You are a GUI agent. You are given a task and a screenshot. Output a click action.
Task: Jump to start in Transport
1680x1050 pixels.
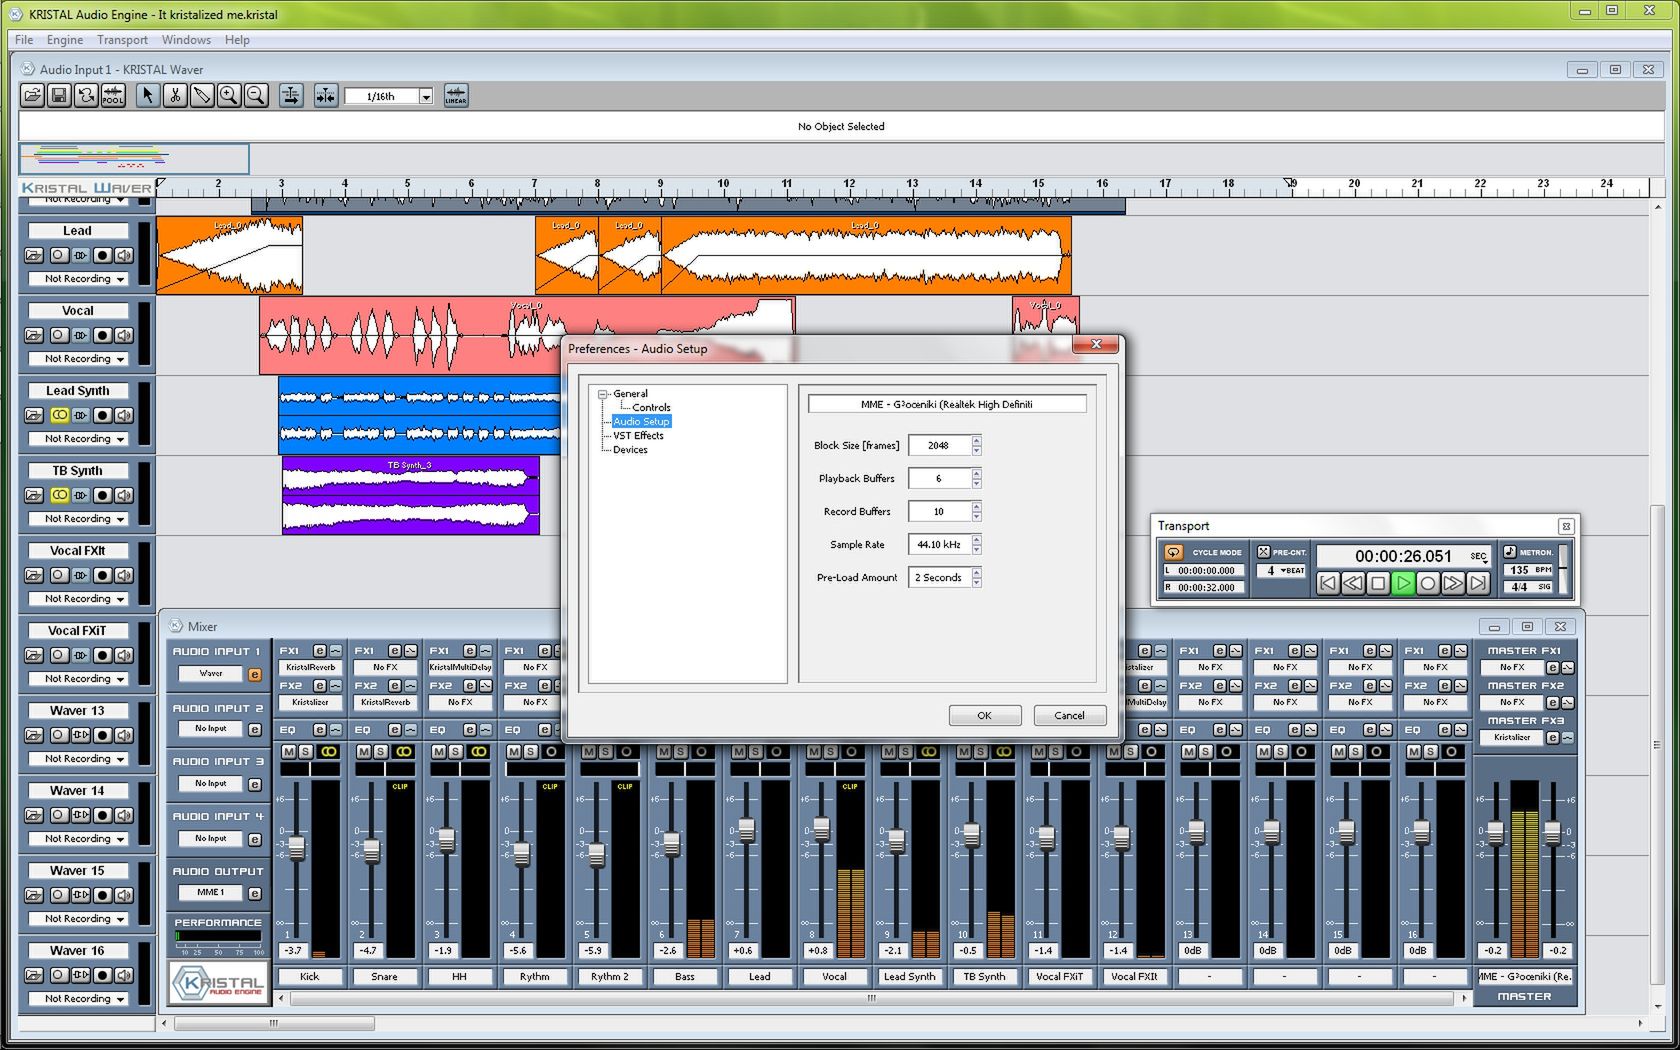tap(1328, 583)
